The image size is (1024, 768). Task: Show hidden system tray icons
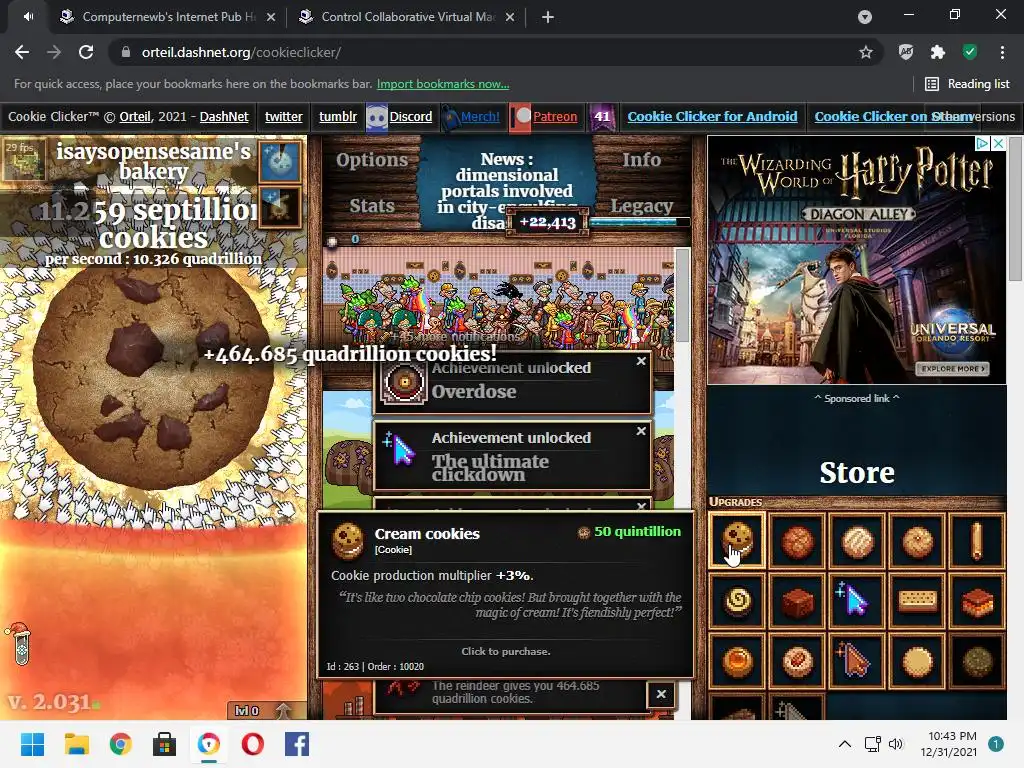click(x=844, y=744)
